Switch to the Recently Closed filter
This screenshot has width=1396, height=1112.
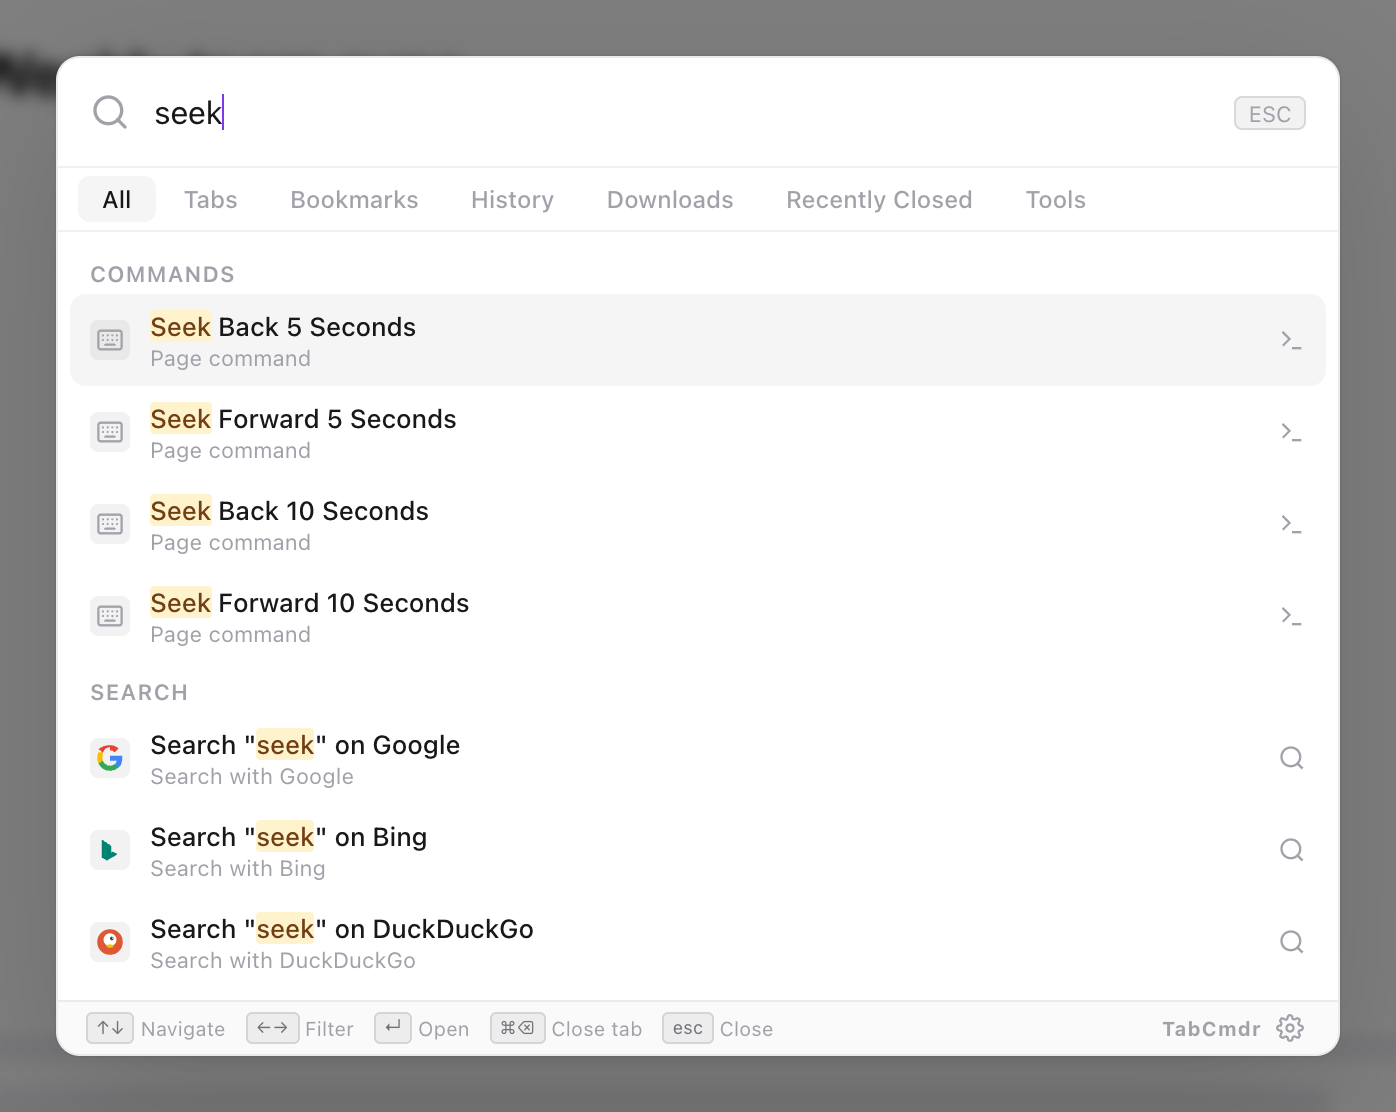pyautogui.click(x=879, y=199)
